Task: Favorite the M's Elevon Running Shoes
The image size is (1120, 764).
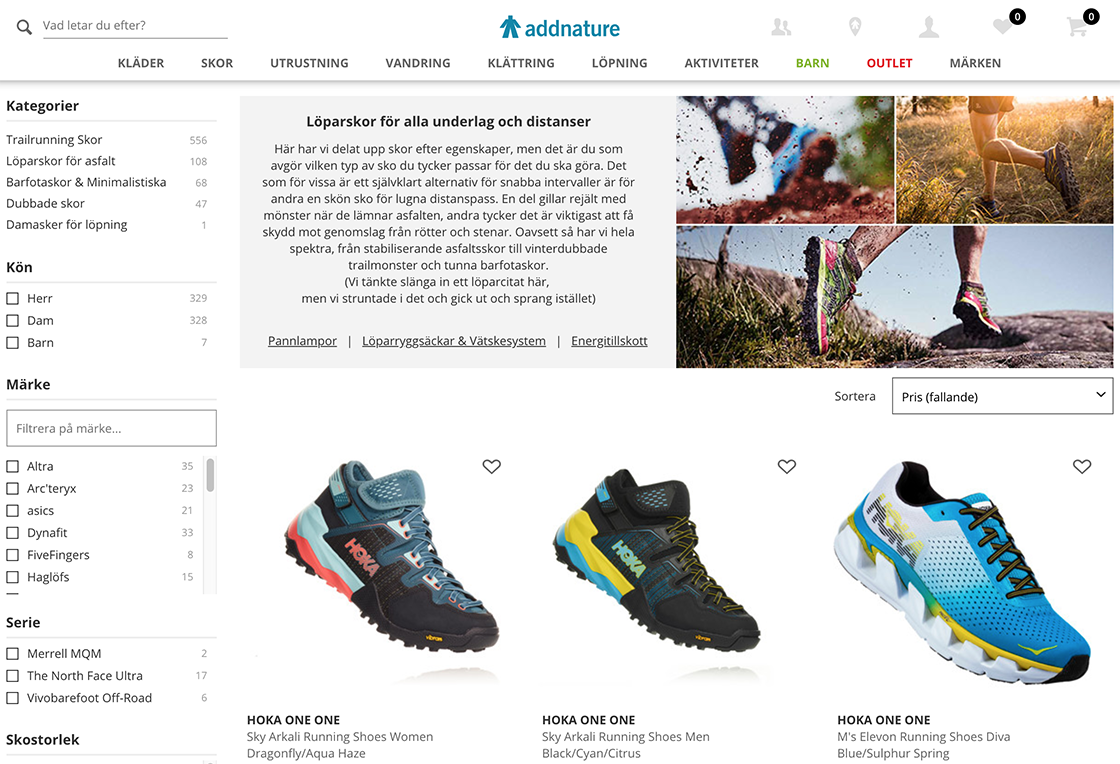Action: (x=1082, y=466)
